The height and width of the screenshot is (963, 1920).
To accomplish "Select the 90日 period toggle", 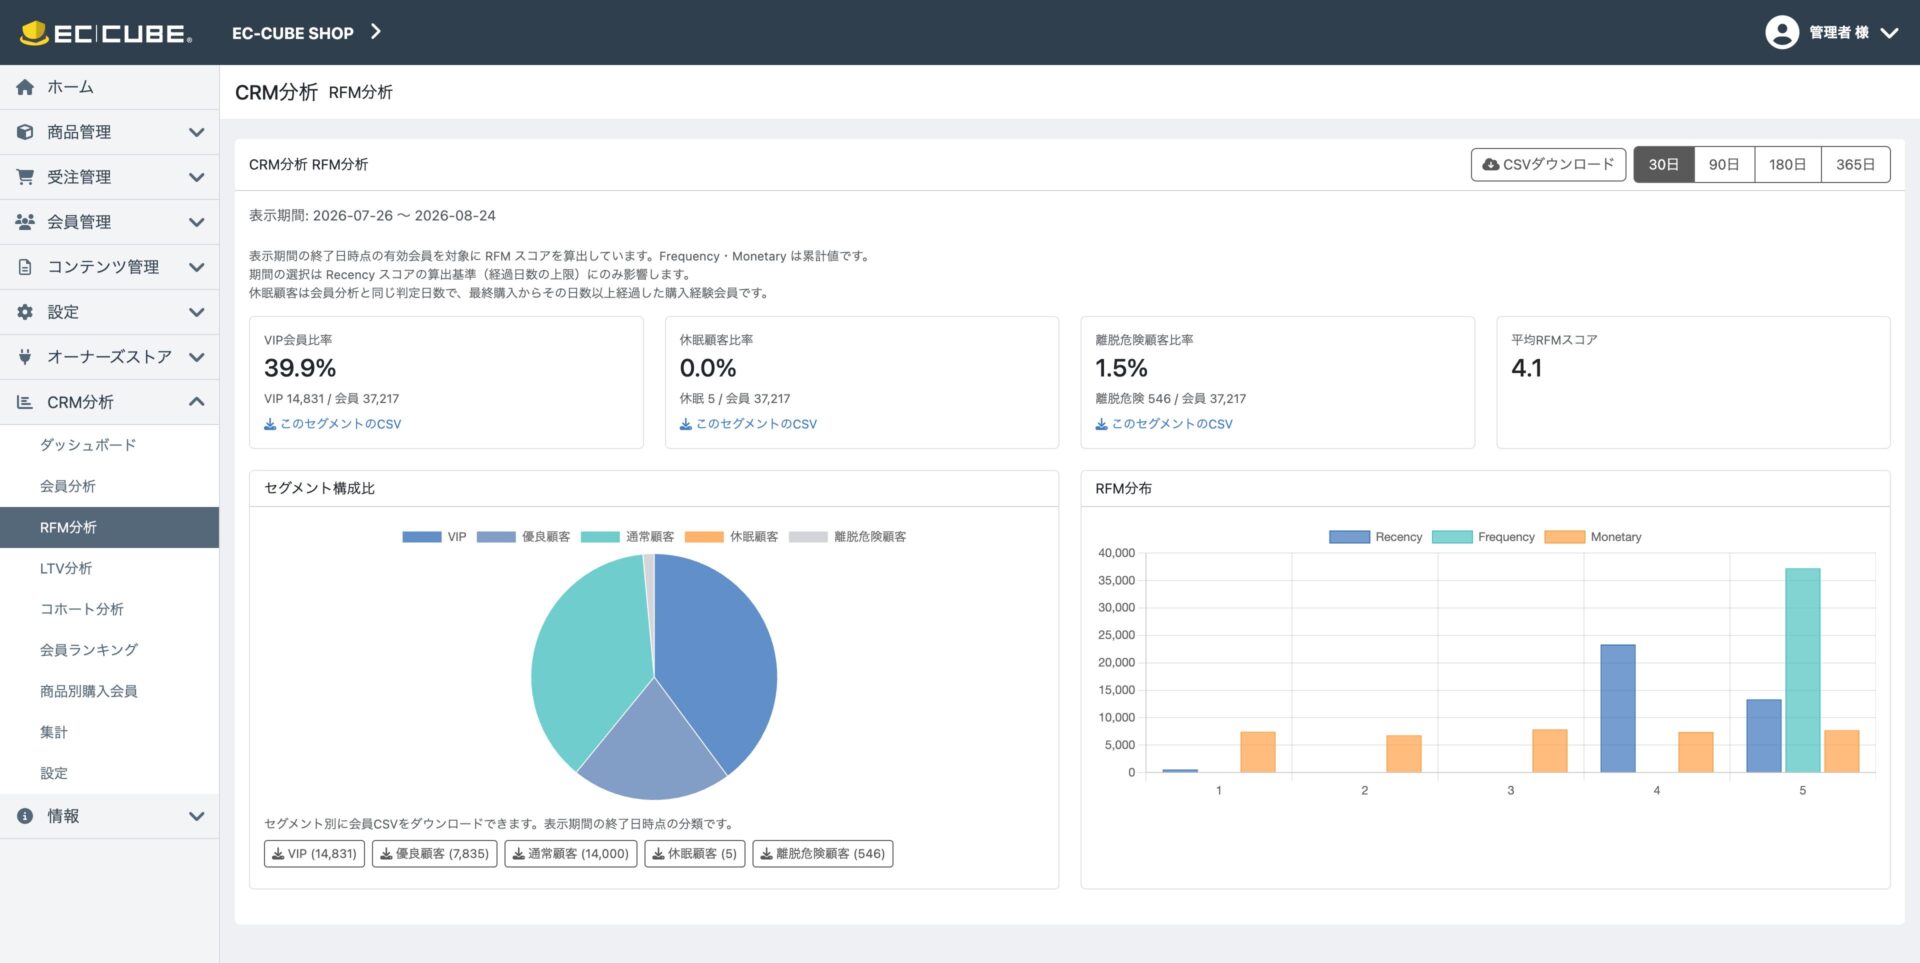I will coord(1724,164).
